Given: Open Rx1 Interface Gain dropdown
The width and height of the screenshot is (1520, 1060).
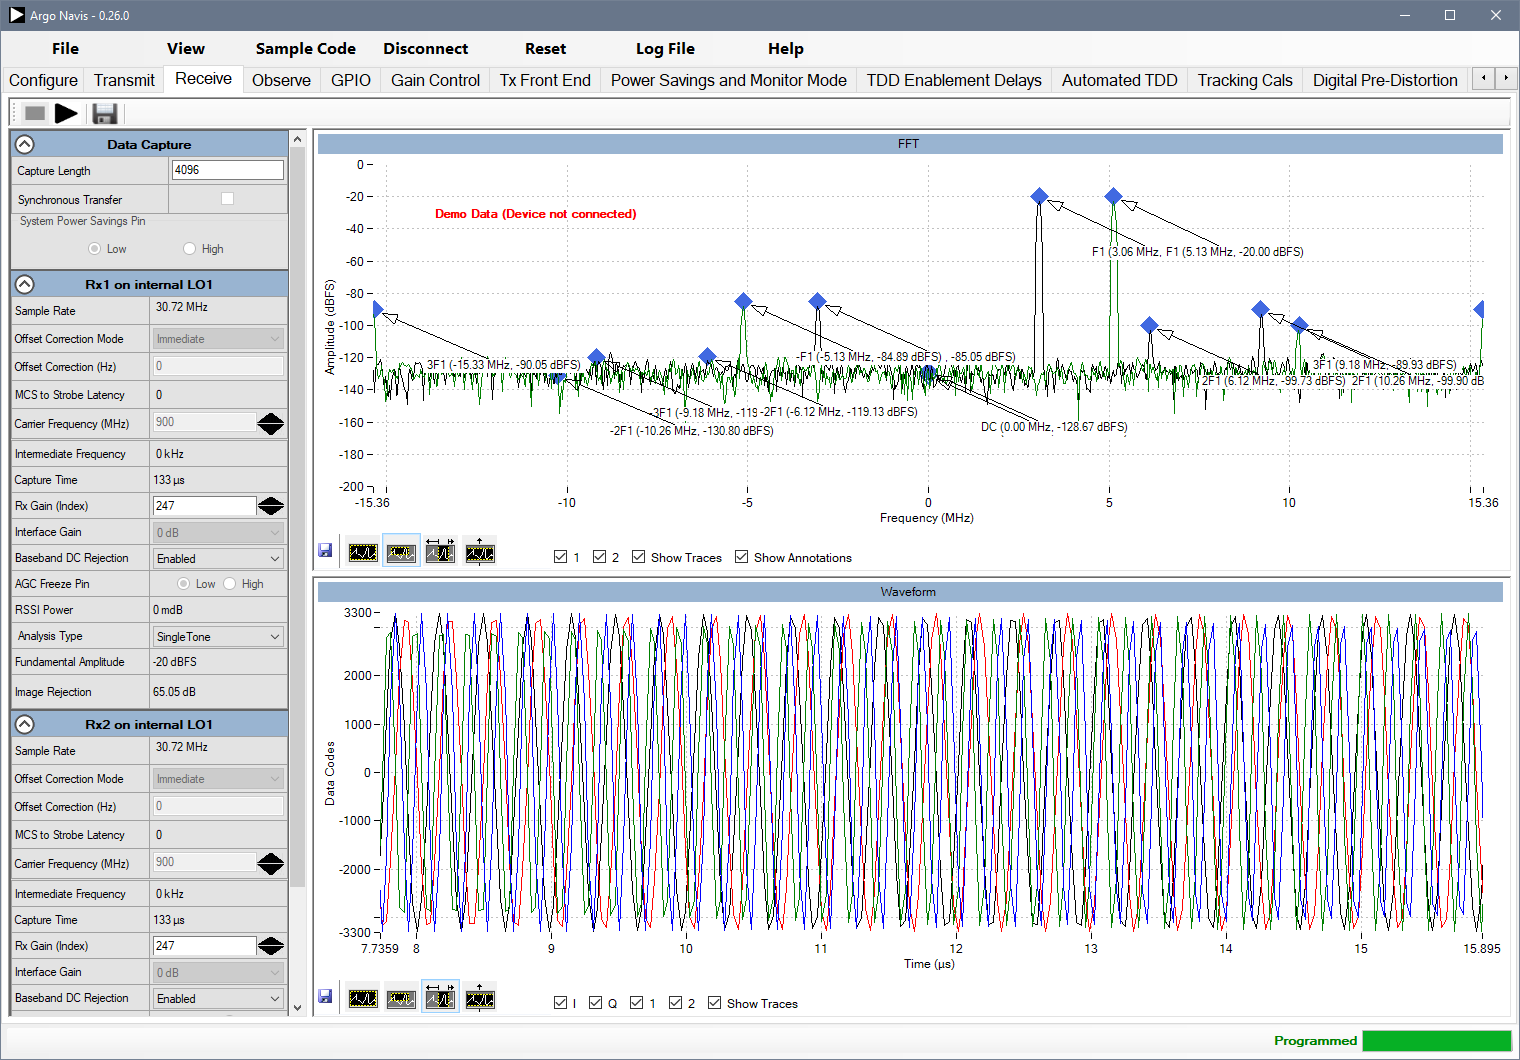Looking at the screenshot, I should (x=218, y=533).
